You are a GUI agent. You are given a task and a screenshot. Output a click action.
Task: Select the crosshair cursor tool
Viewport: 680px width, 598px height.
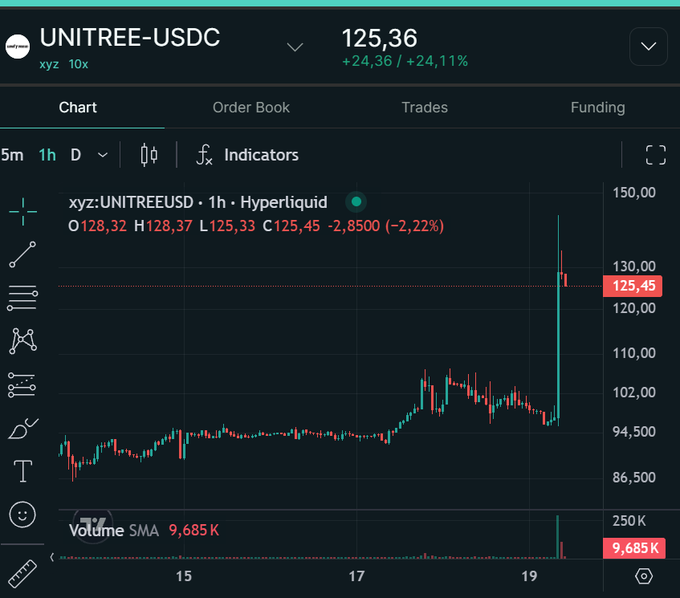pos(23,212)
